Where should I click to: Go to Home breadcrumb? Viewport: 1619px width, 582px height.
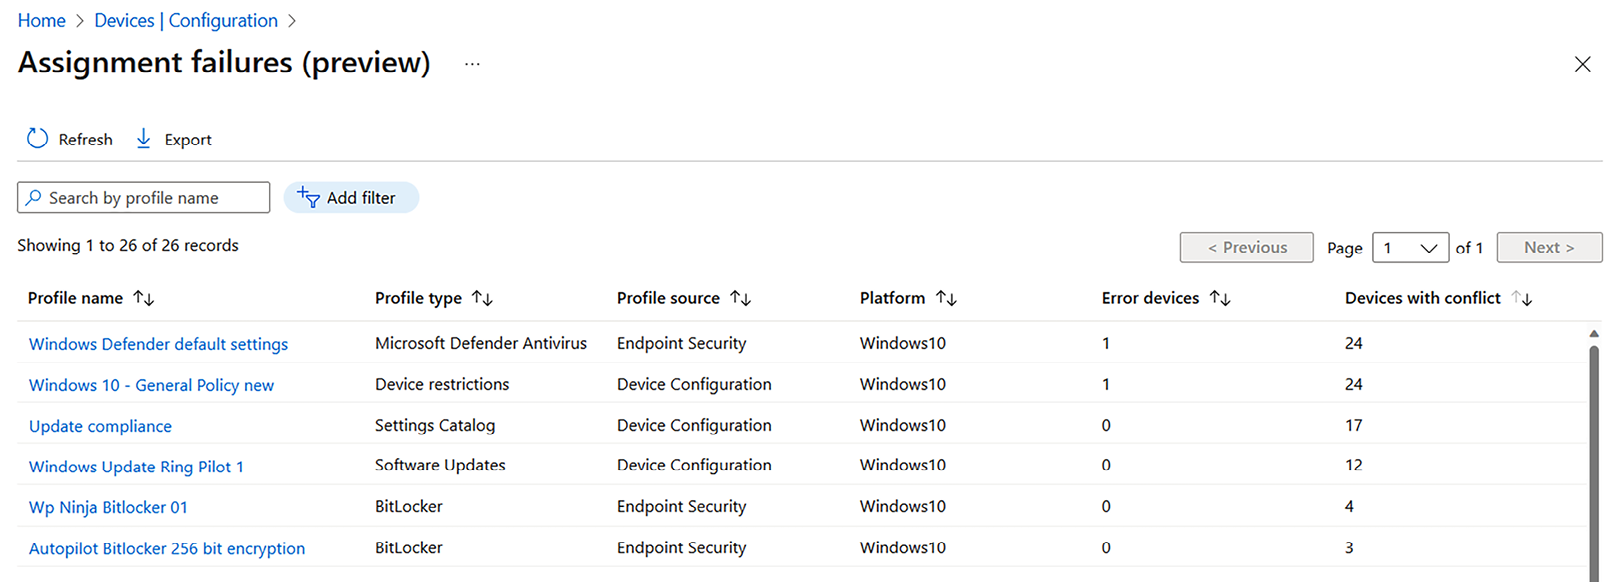tap(41, 21)
